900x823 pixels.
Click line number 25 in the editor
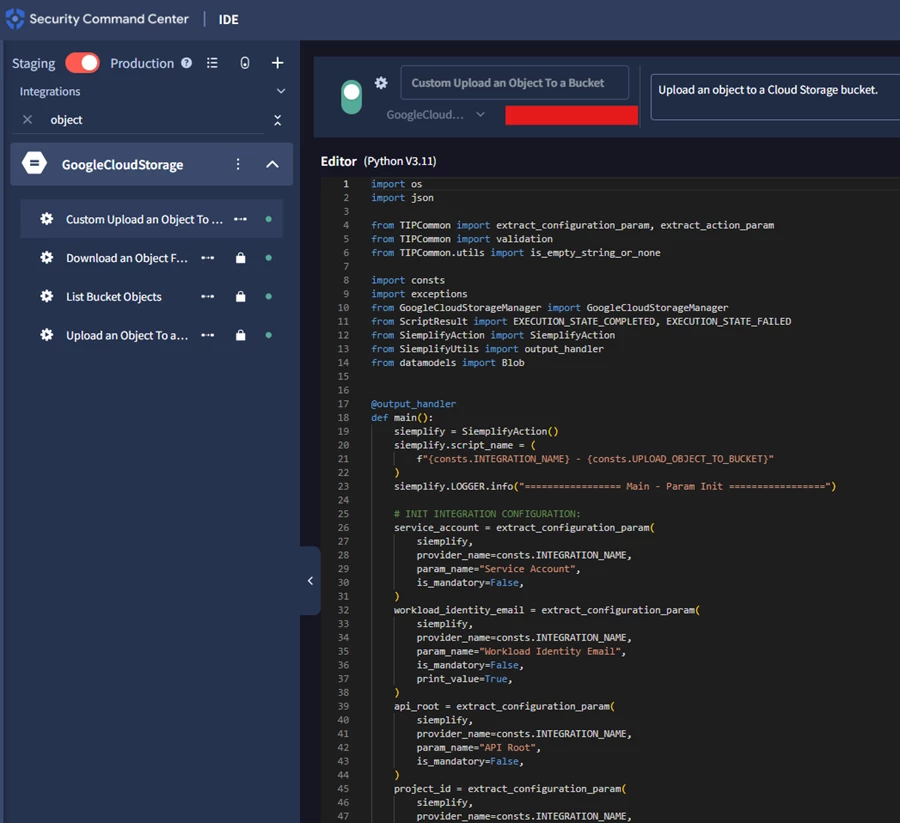(343, 514)
